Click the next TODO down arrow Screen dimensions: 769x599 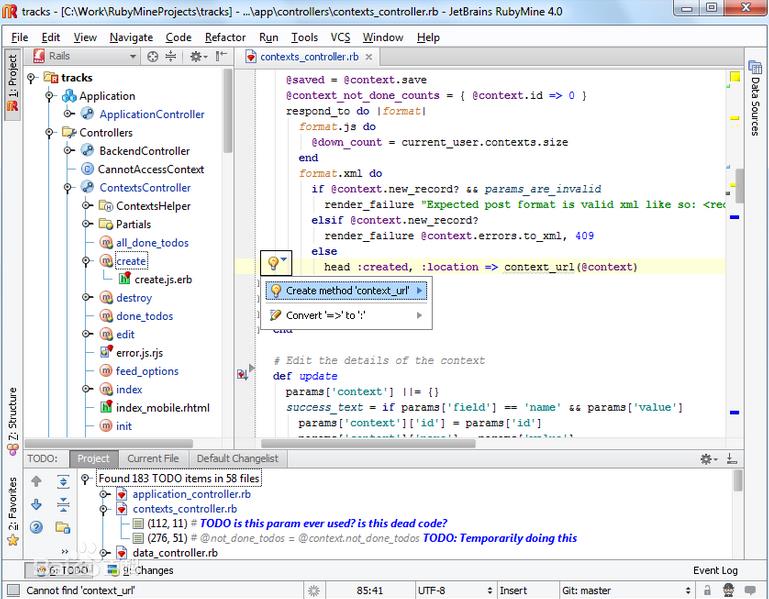37,505
